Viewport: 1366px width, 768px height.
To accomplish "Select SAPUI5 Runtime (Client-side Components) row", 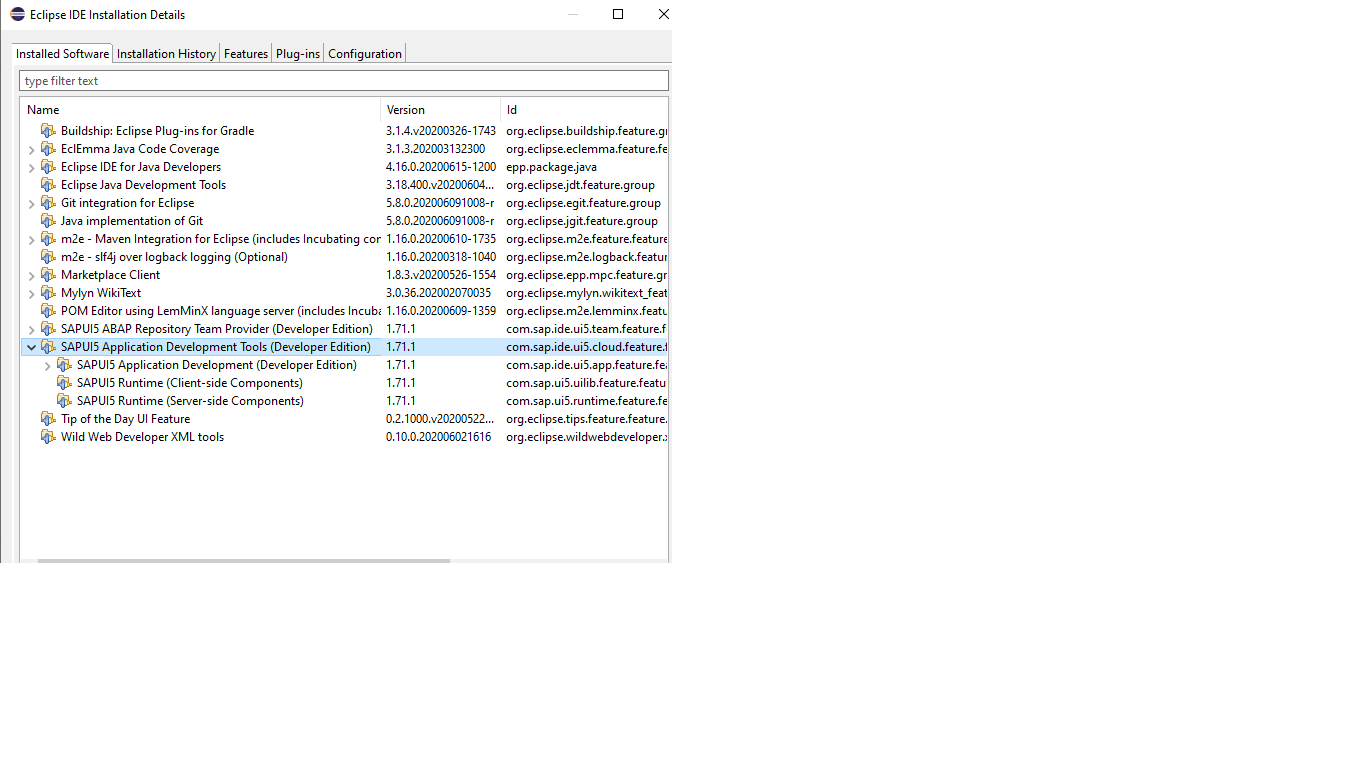I will [344, 383].
